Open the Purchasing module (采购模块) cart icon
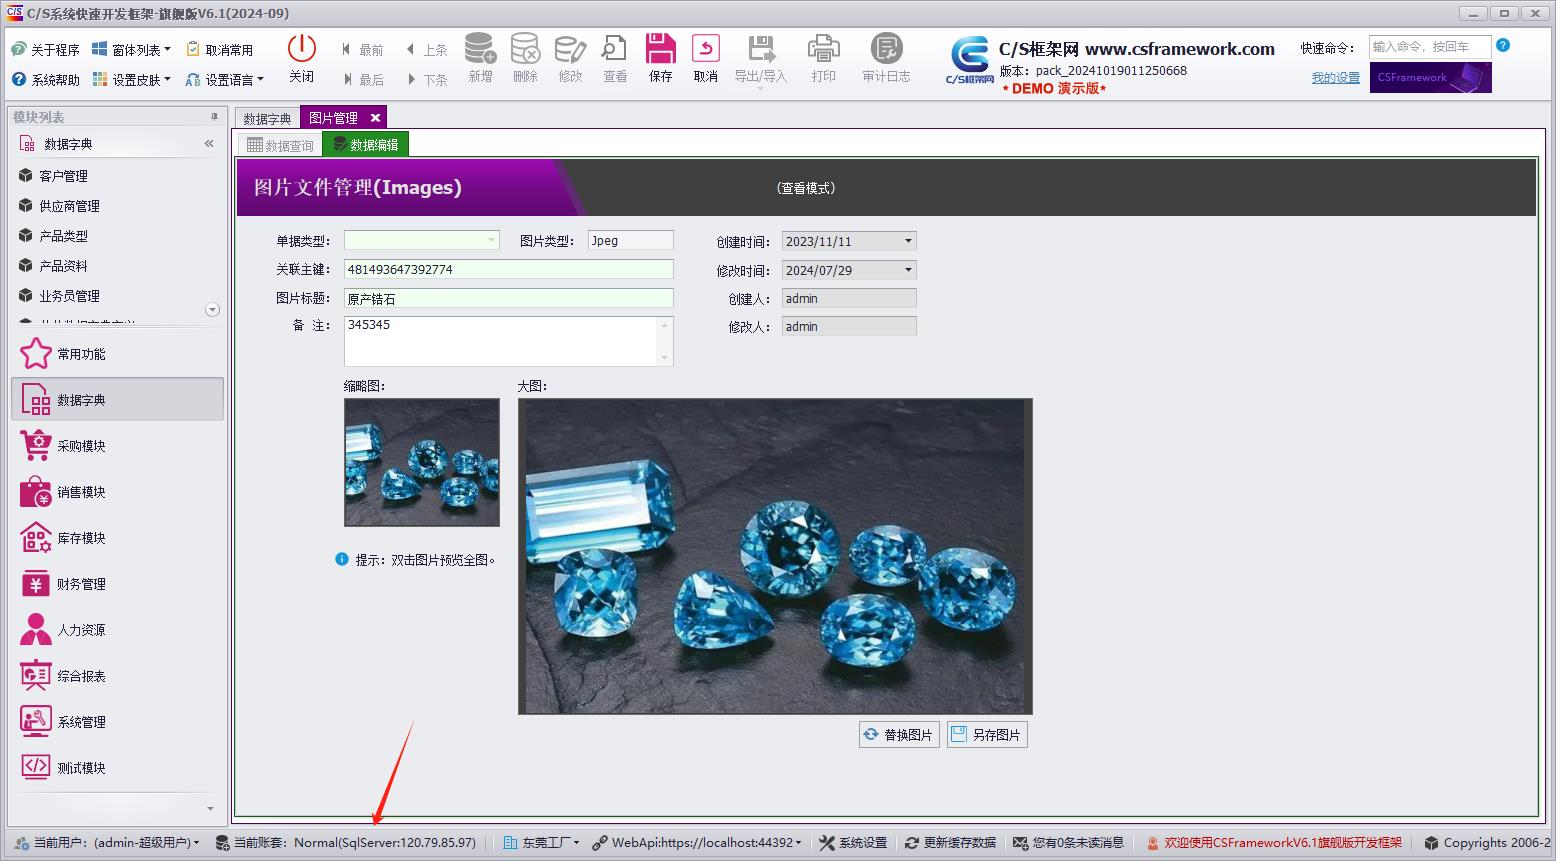Screen dimensions: 1556x861 coord(36,446)
